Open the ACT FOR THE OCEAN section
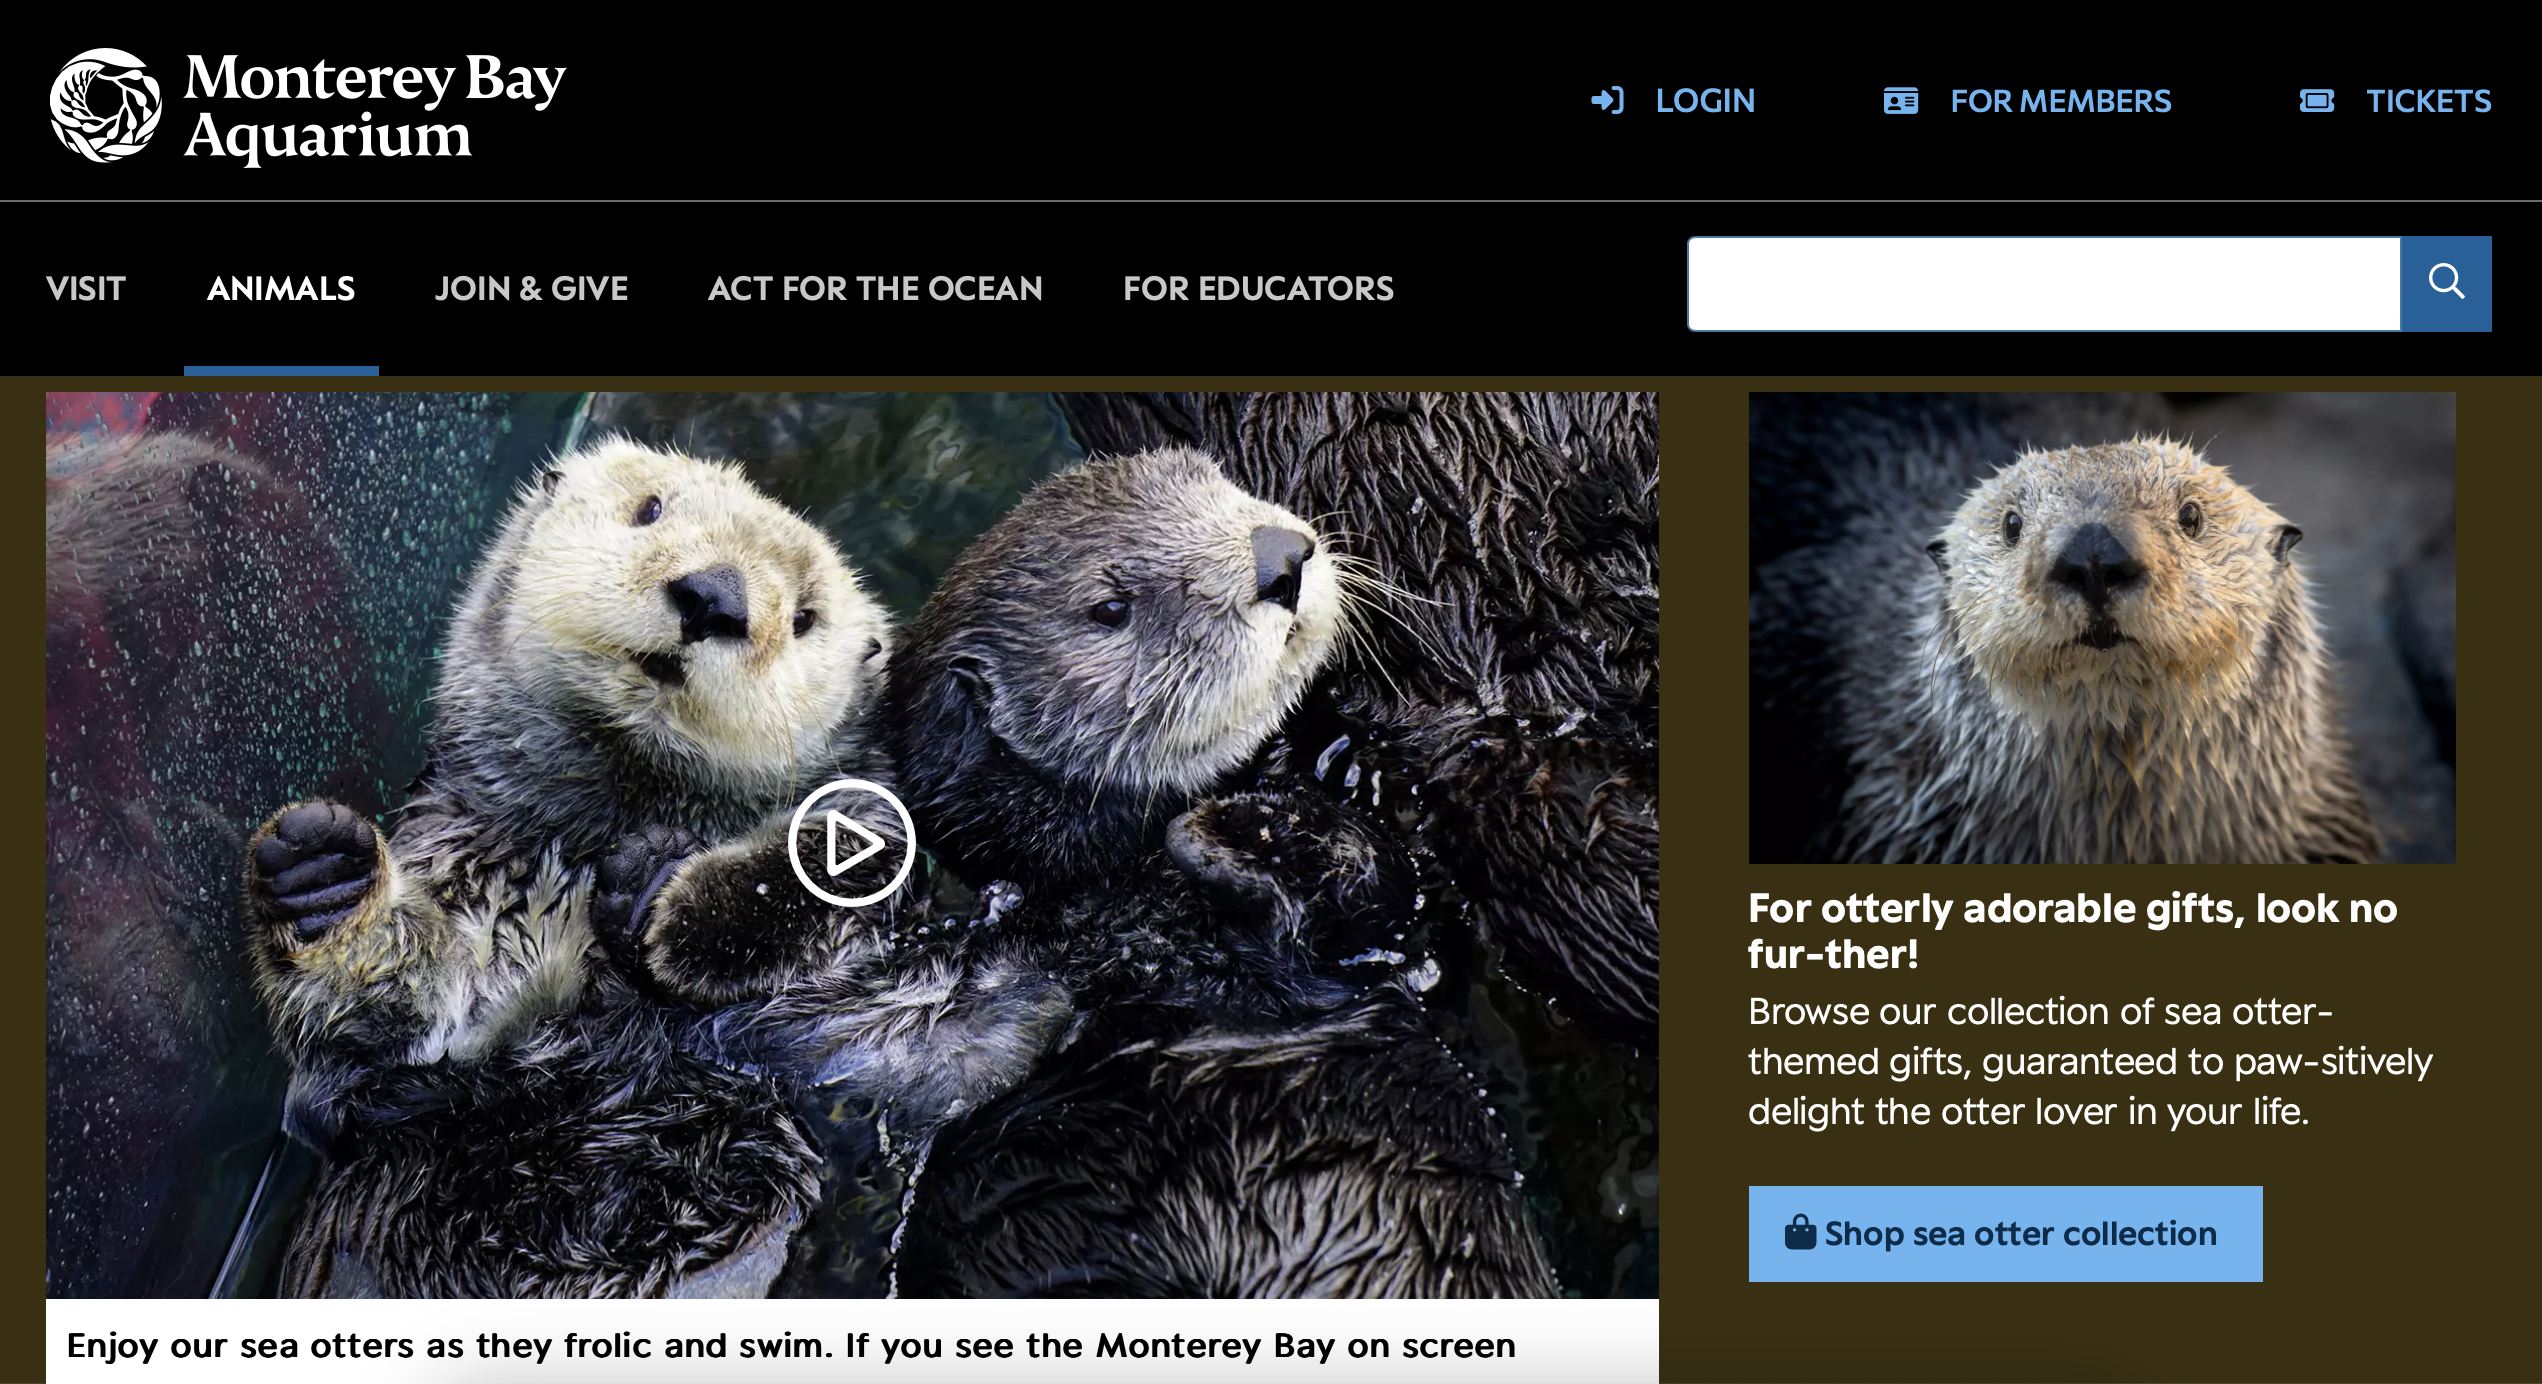This screenshot has height=1384, width=2542. pyautogui.click(x=874, y=289)
